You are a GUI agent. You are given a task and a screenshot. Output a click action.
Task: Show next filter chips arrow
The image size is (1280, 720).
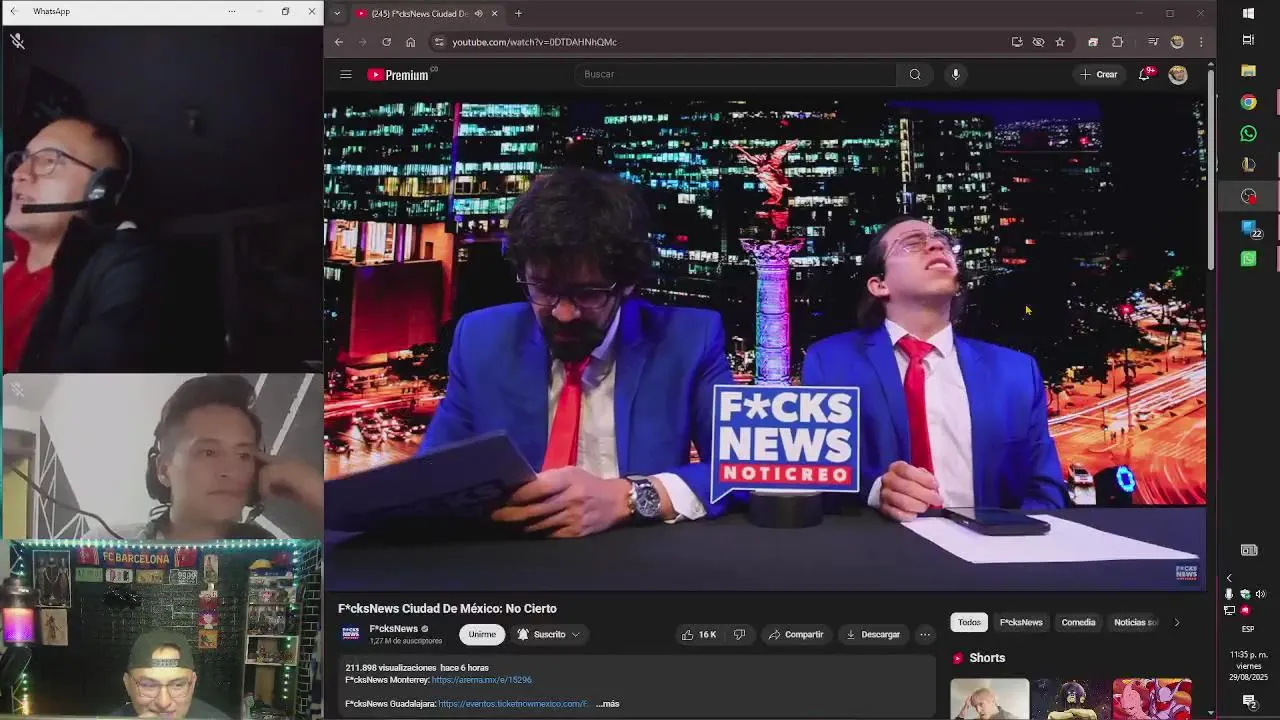[1176, 622]
